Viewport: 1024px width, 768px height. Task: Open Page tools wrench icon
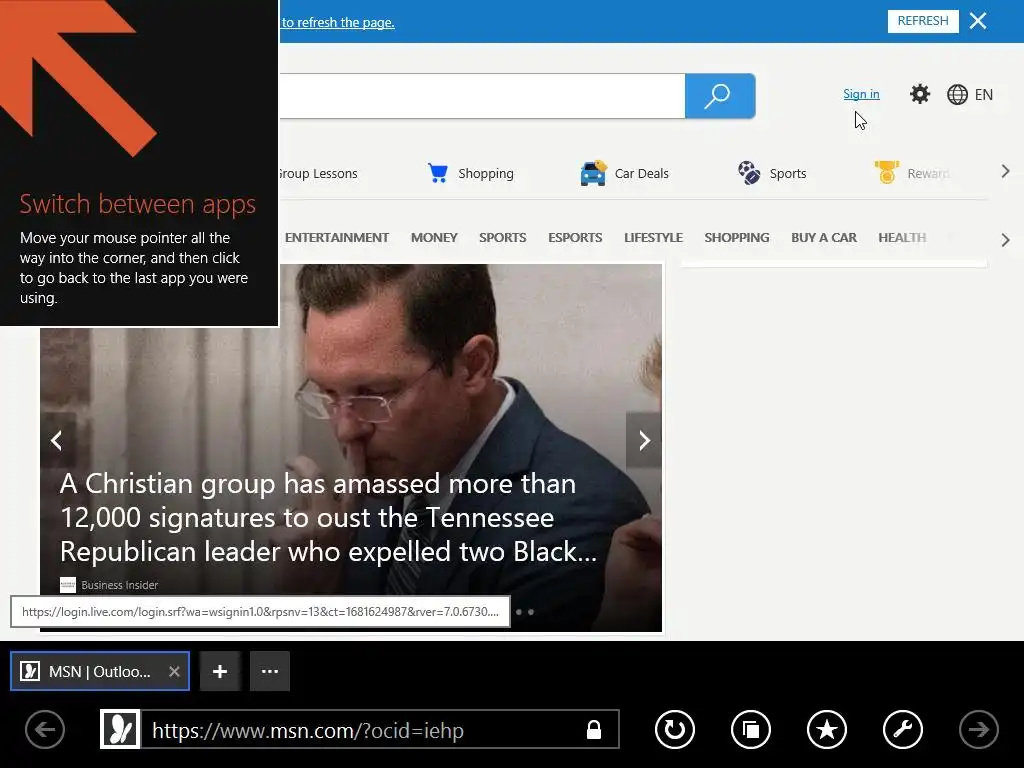(903, 729)
